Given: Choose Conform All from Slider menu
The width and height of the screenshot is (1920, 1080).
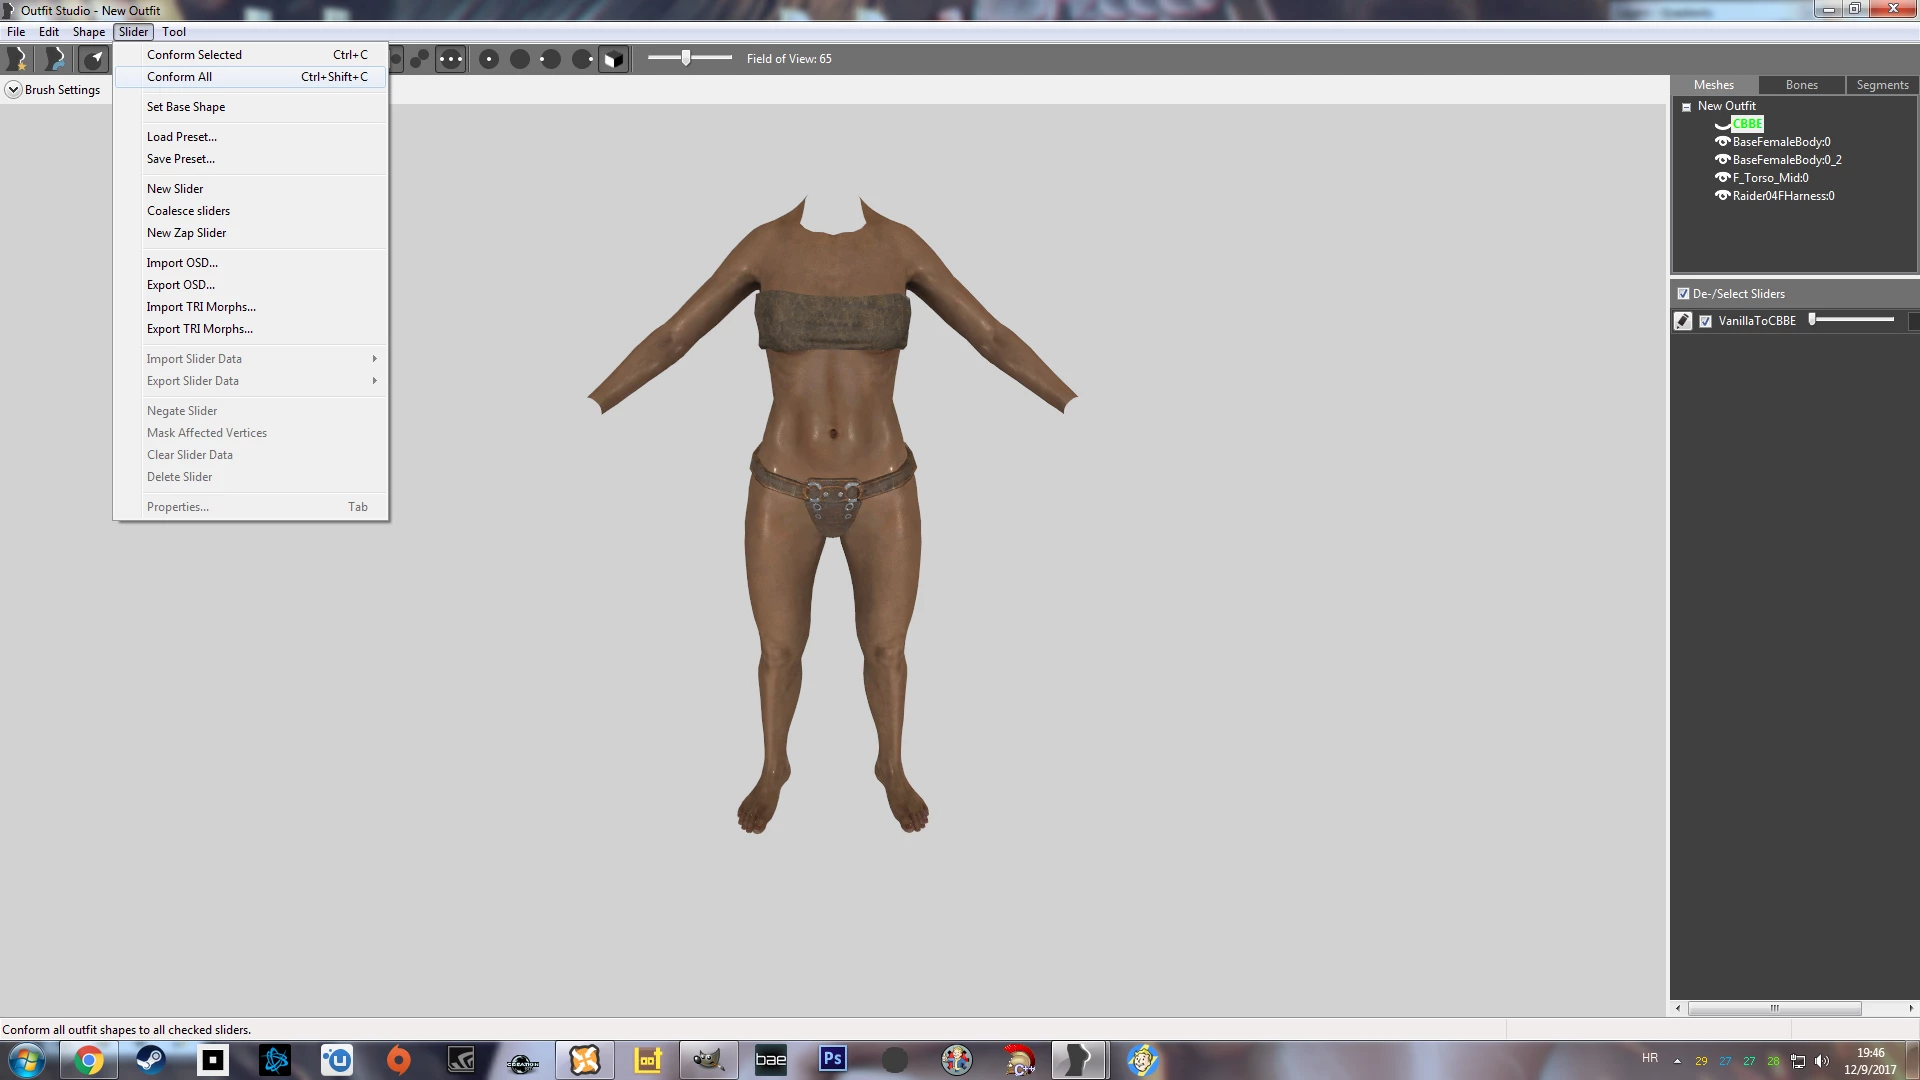Looking at the screenshot, I should tap(251, 77).
